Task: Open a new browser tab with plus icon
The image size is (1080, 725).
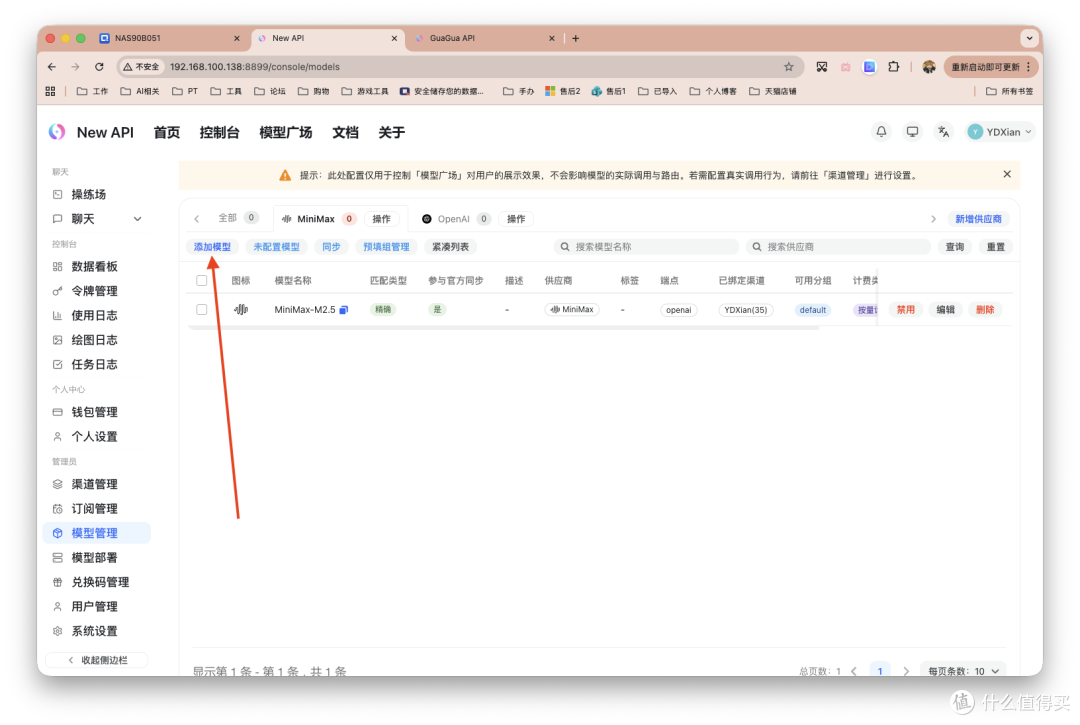Action: pos(576,39)
